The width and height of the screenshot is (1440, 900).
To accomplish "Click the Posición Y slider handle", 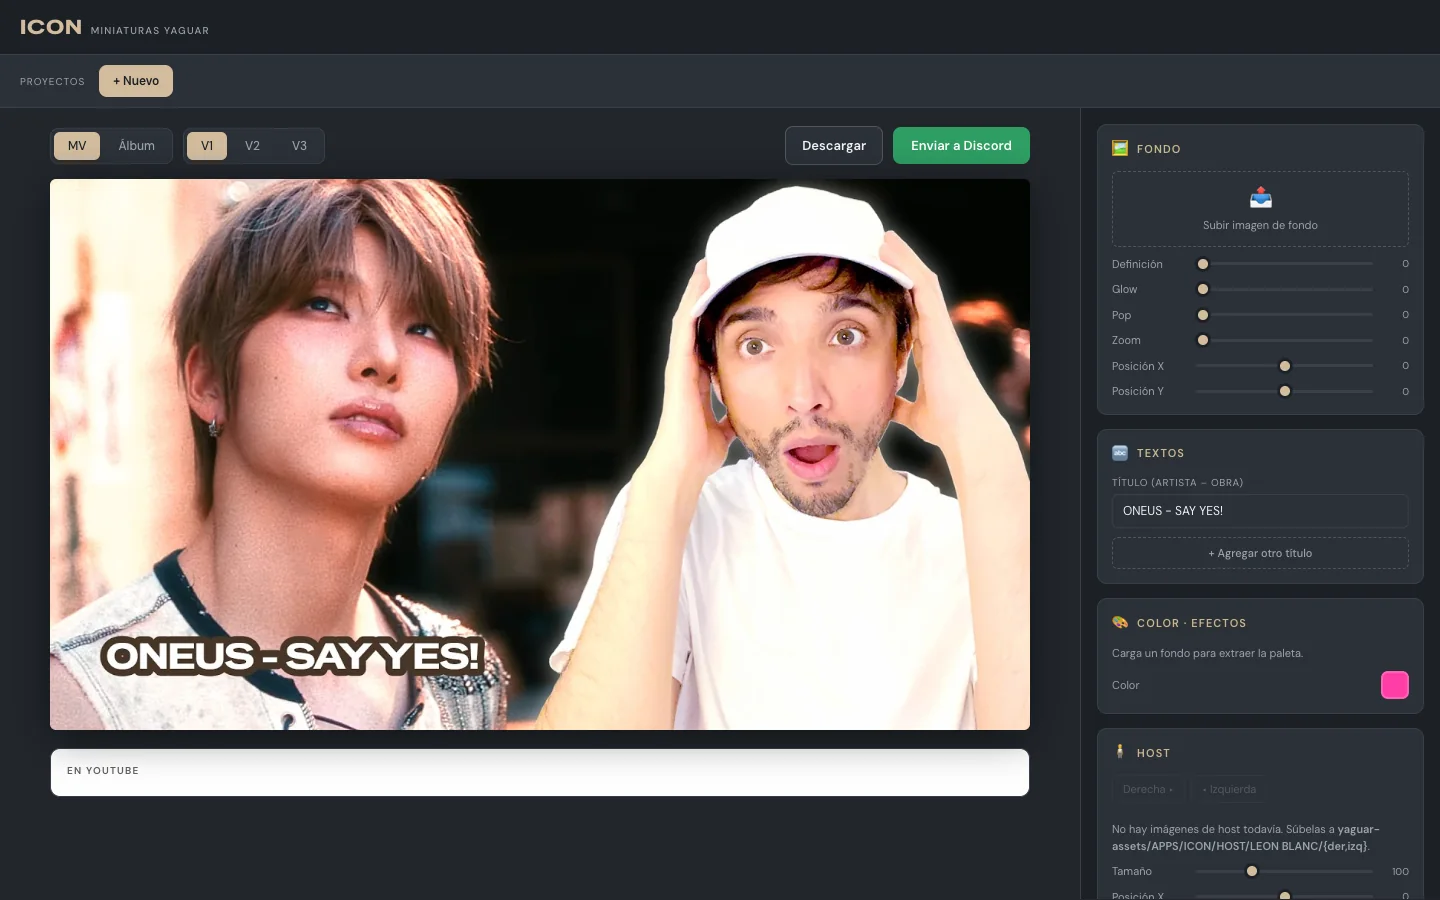I will pyautogui.click(x=1285, y=391).
